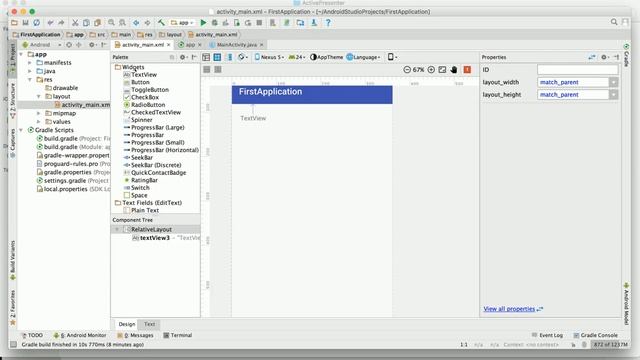
Task: Run the app with green play button
Action: [203, 23]
